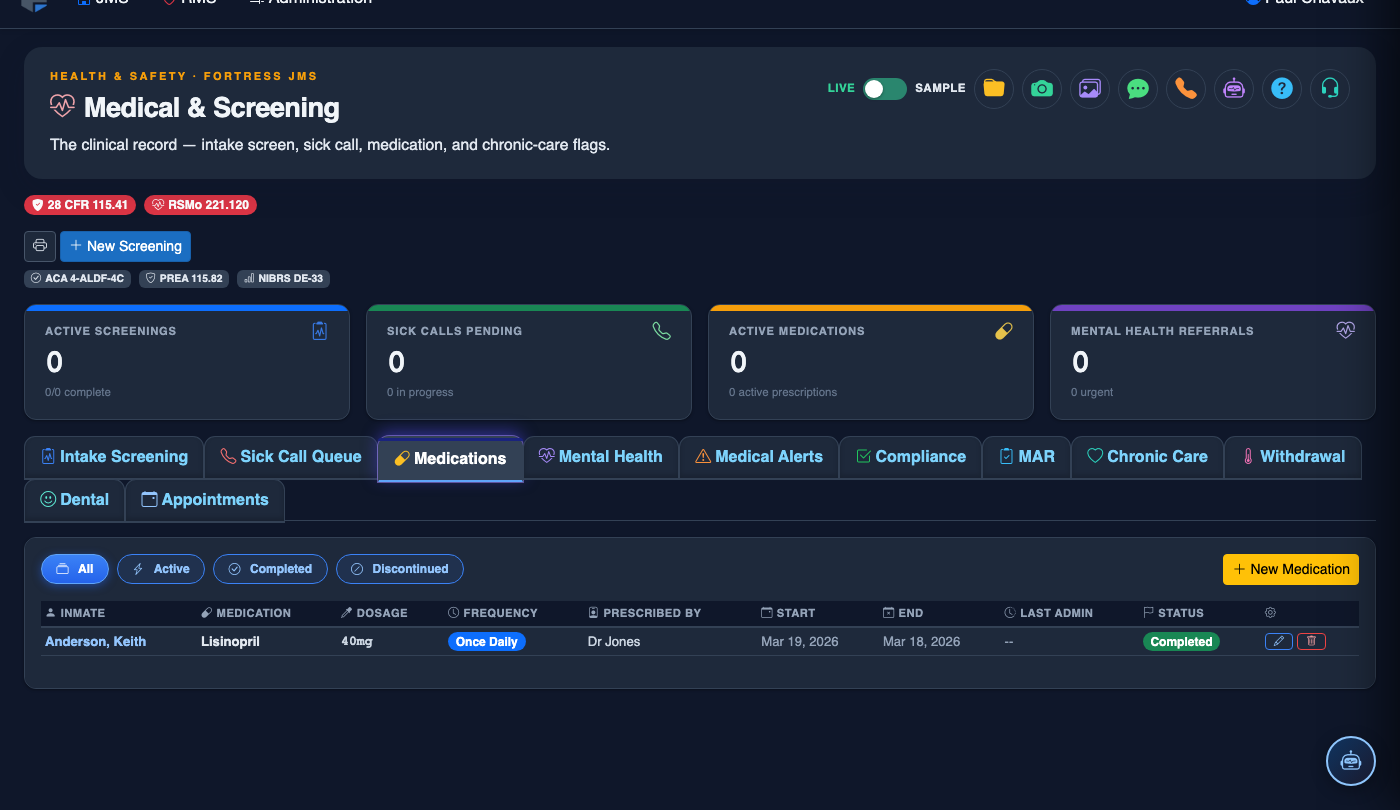Show only Completed medications
The image size is (1400, 810).
click(270, 569)
